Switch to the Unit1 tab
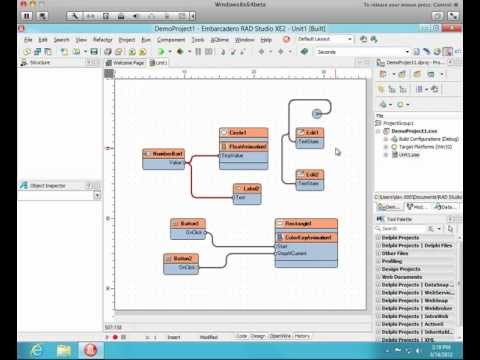Screen dimensions: 480x360 pos(158,63)
